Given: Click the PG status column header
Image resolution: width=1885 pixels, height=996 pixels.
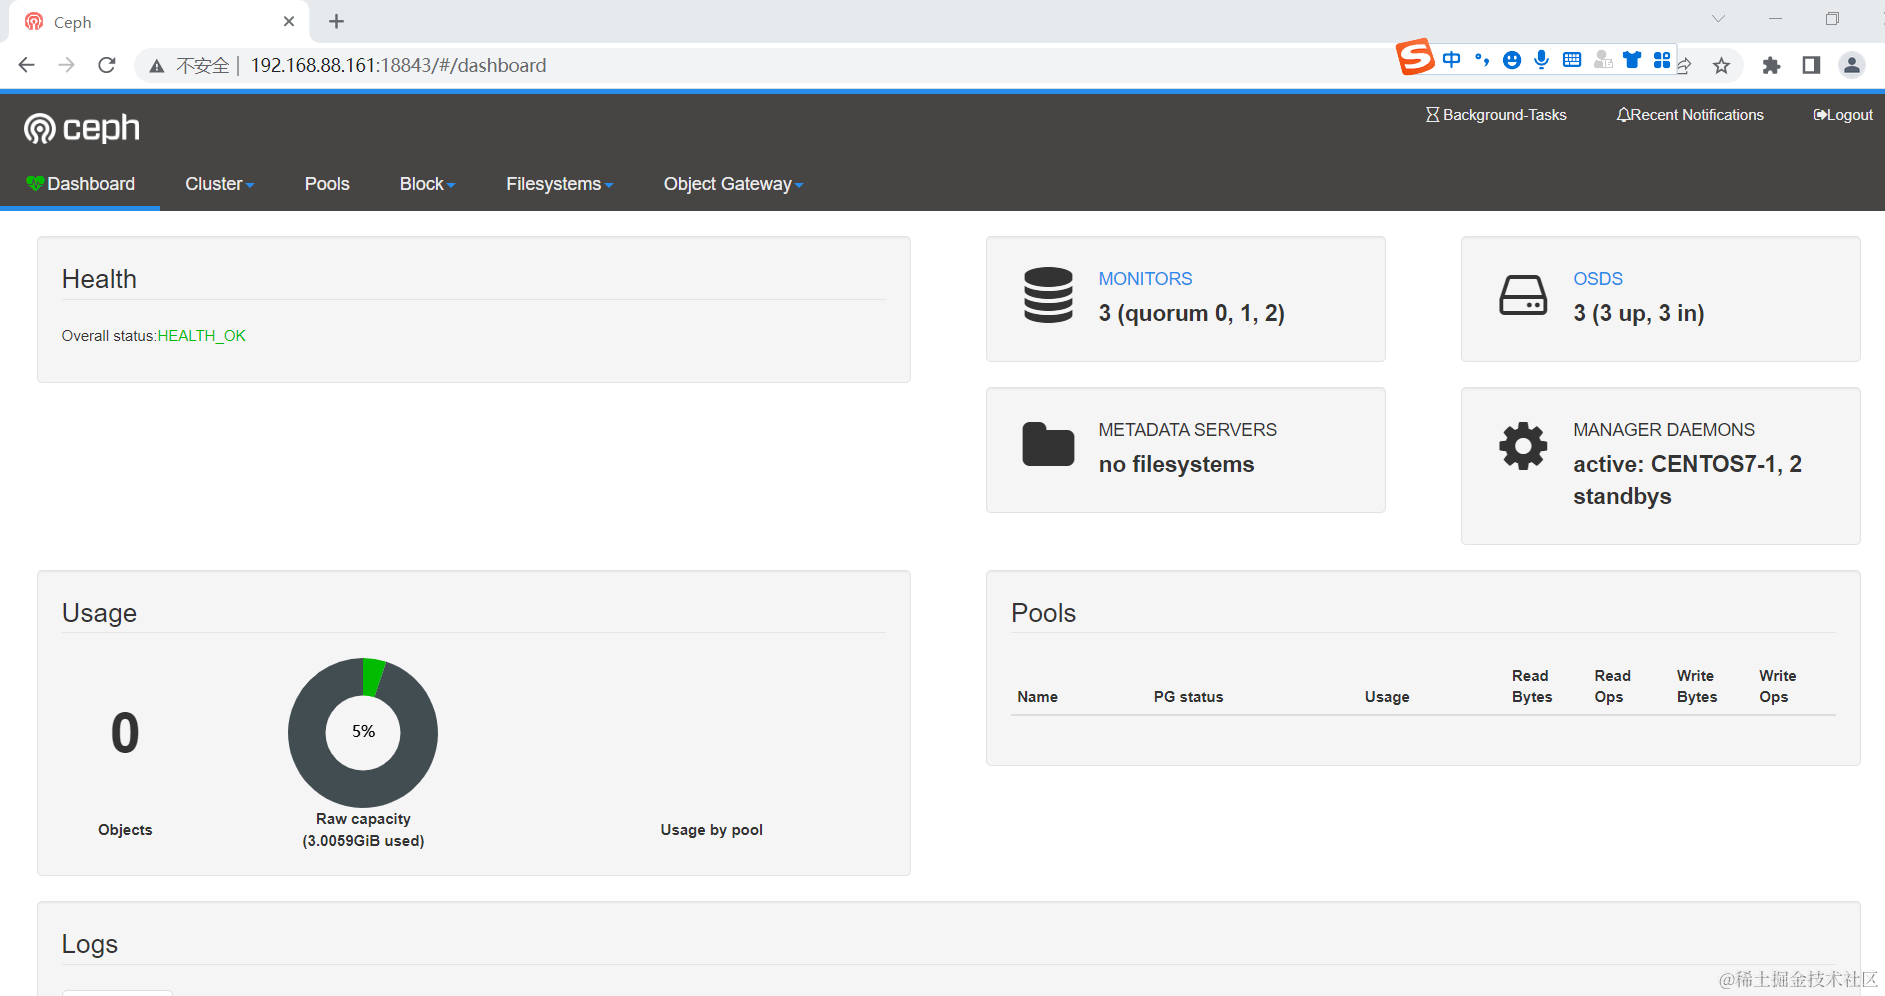Looking at the screenshot, I should (x=1188, y=697).
